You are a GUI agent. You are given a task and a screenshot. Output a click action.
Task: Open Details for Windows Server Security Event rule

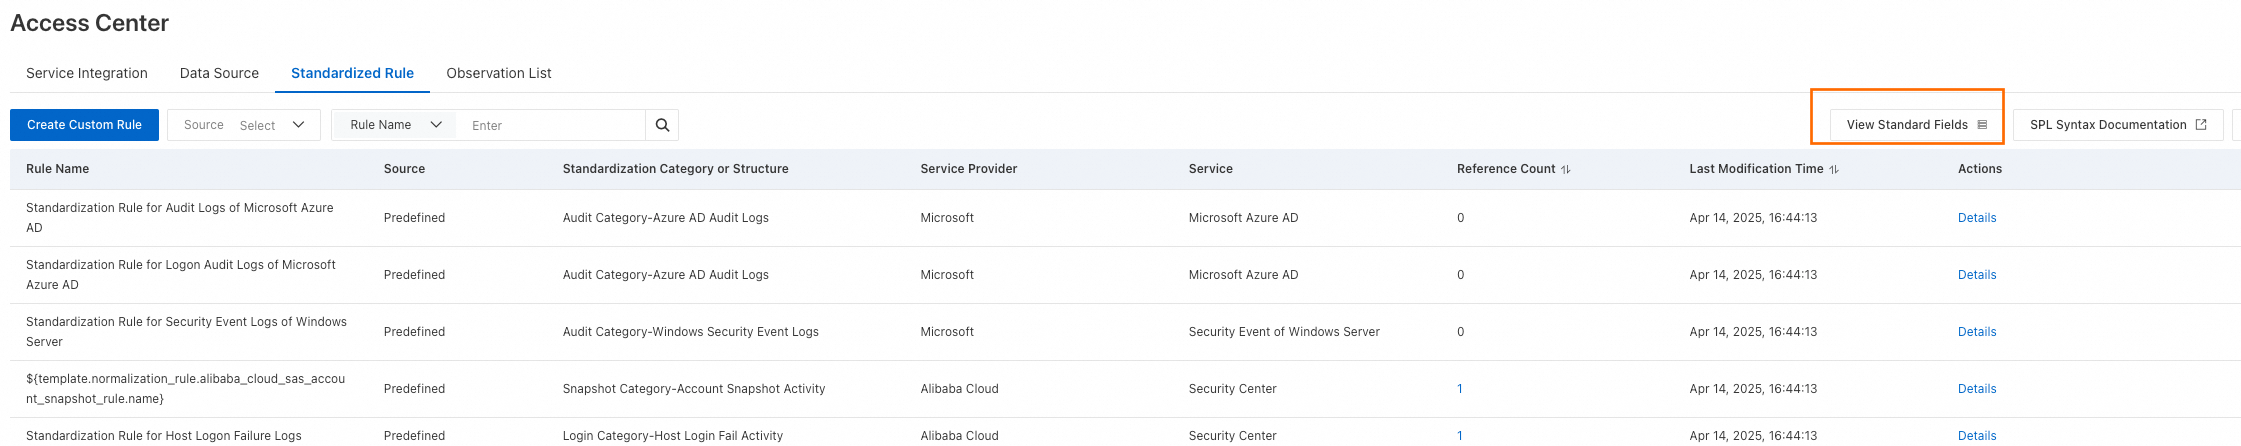pyautogui.click(x=1977, y=332)
